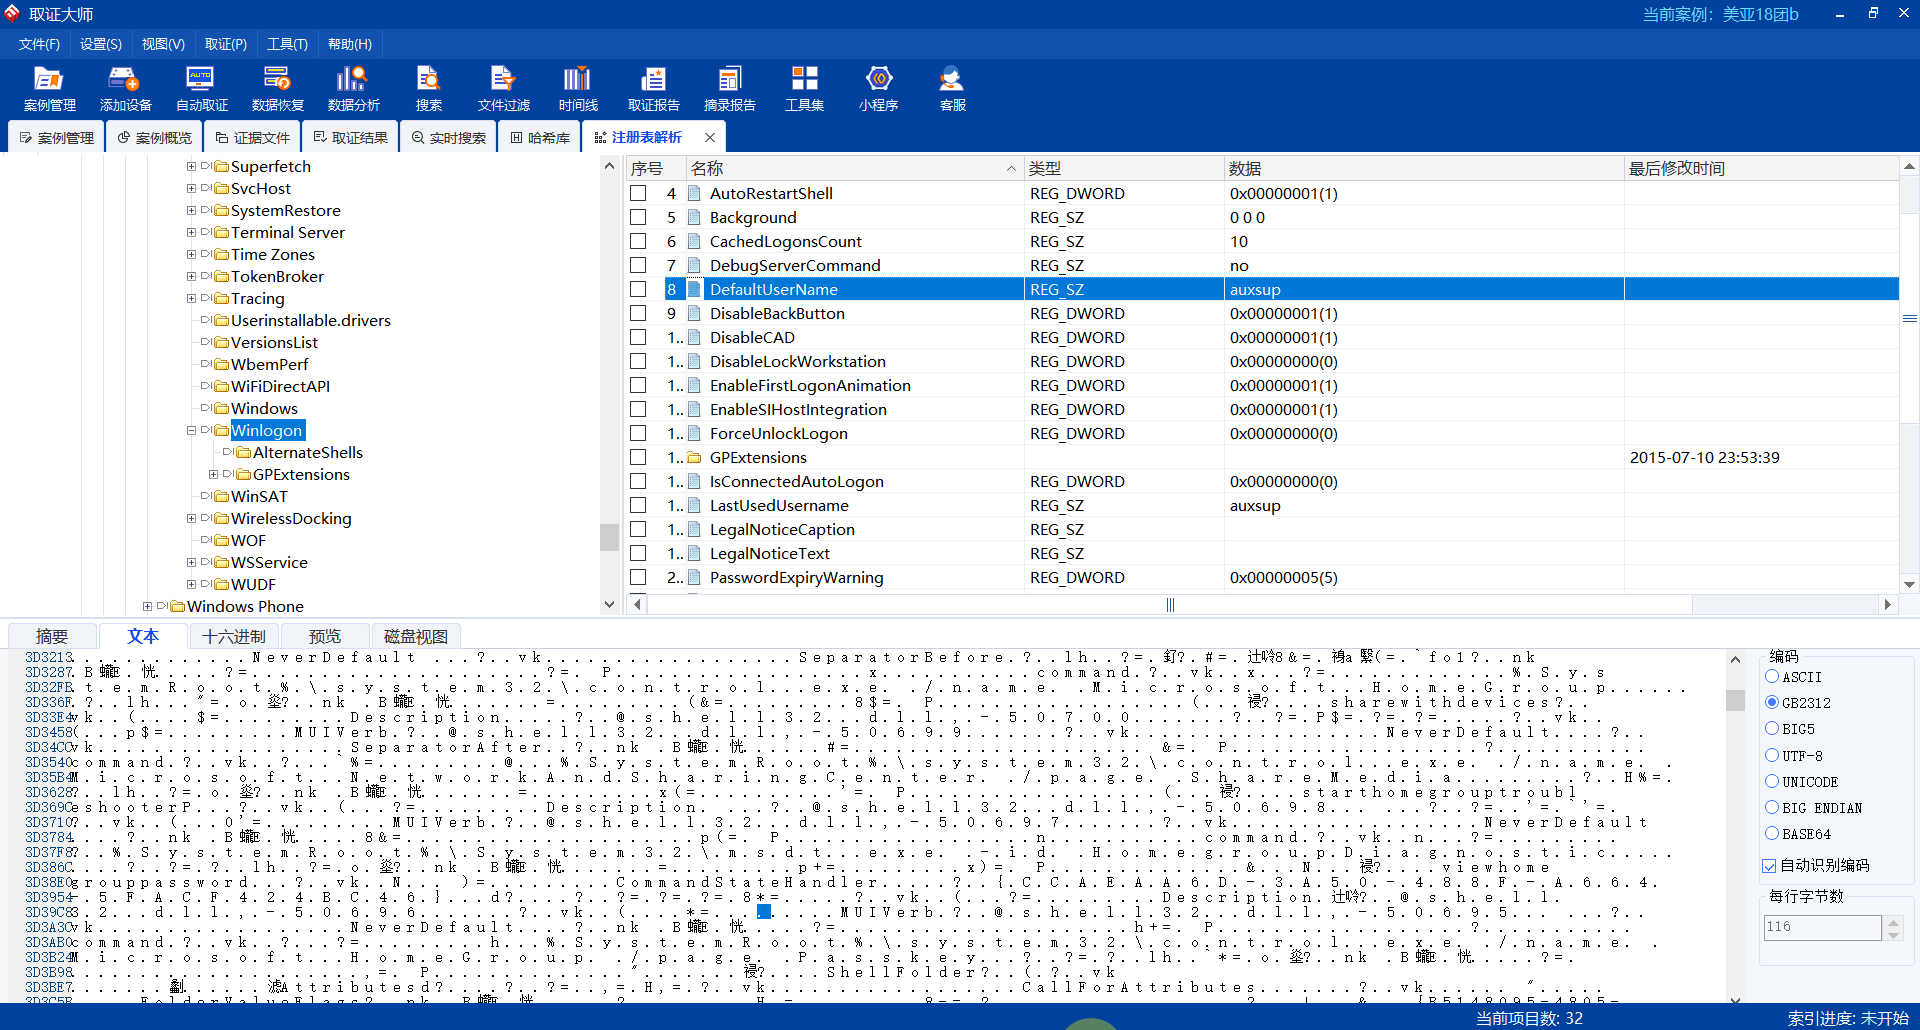1920x1030 pixels.
Task: Open the 设置(S) menu
Action: (100, 44)
